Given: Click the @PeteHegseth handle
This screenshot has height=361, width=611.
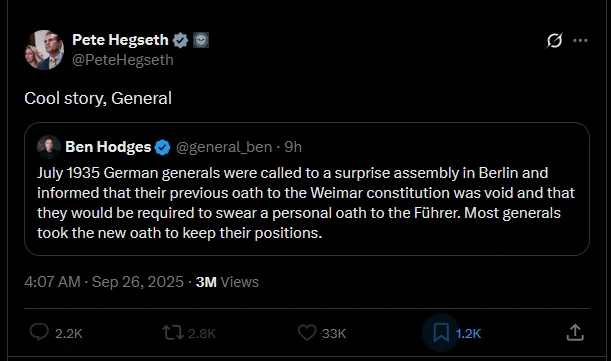Looking at the screenshot, I should pyautogui.click(x=123, y=60).
